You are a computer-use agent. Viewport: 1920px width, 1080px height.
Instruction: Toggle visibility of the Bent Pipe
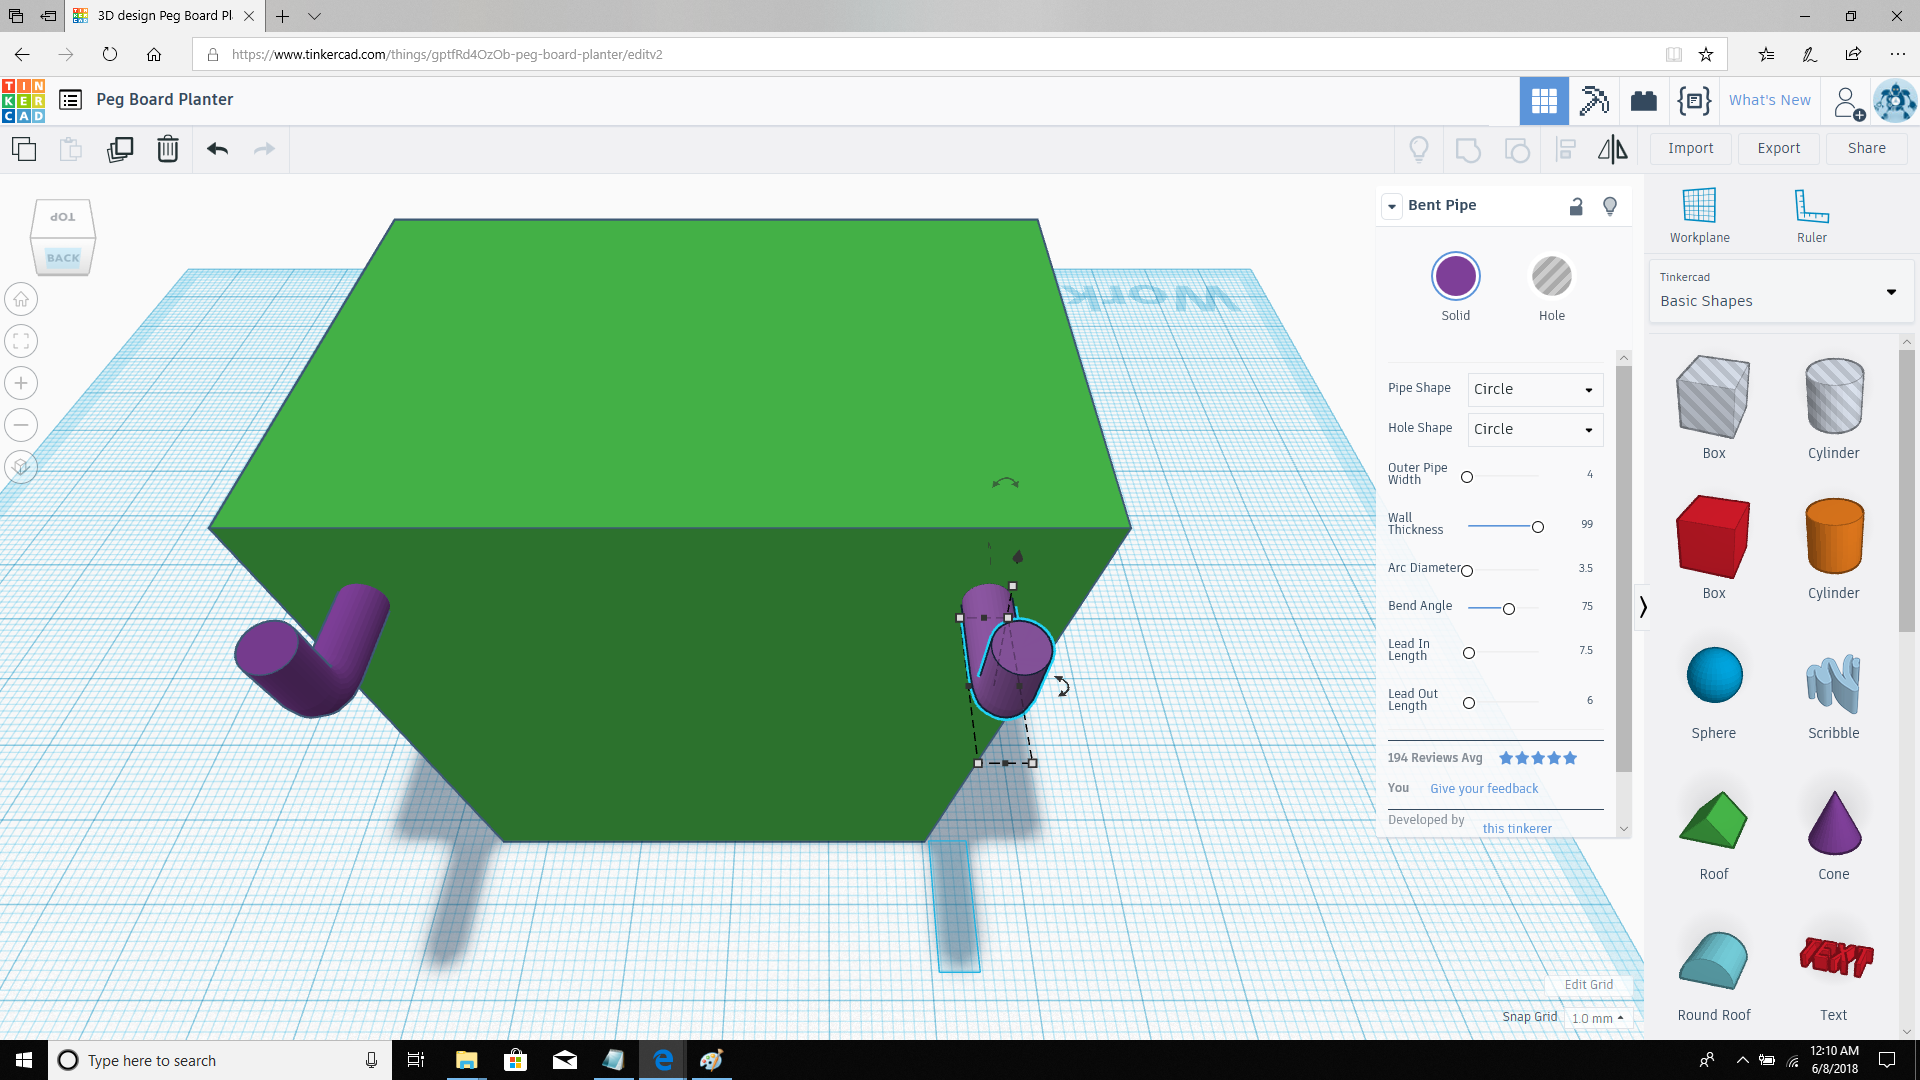tap(1610, 206)
